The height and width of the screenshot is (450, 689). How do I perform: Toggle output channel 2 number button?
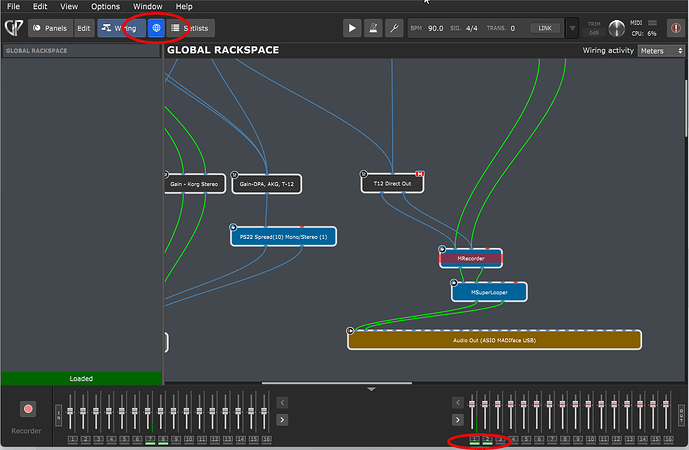pyautogui.click(x=487, y=439)
